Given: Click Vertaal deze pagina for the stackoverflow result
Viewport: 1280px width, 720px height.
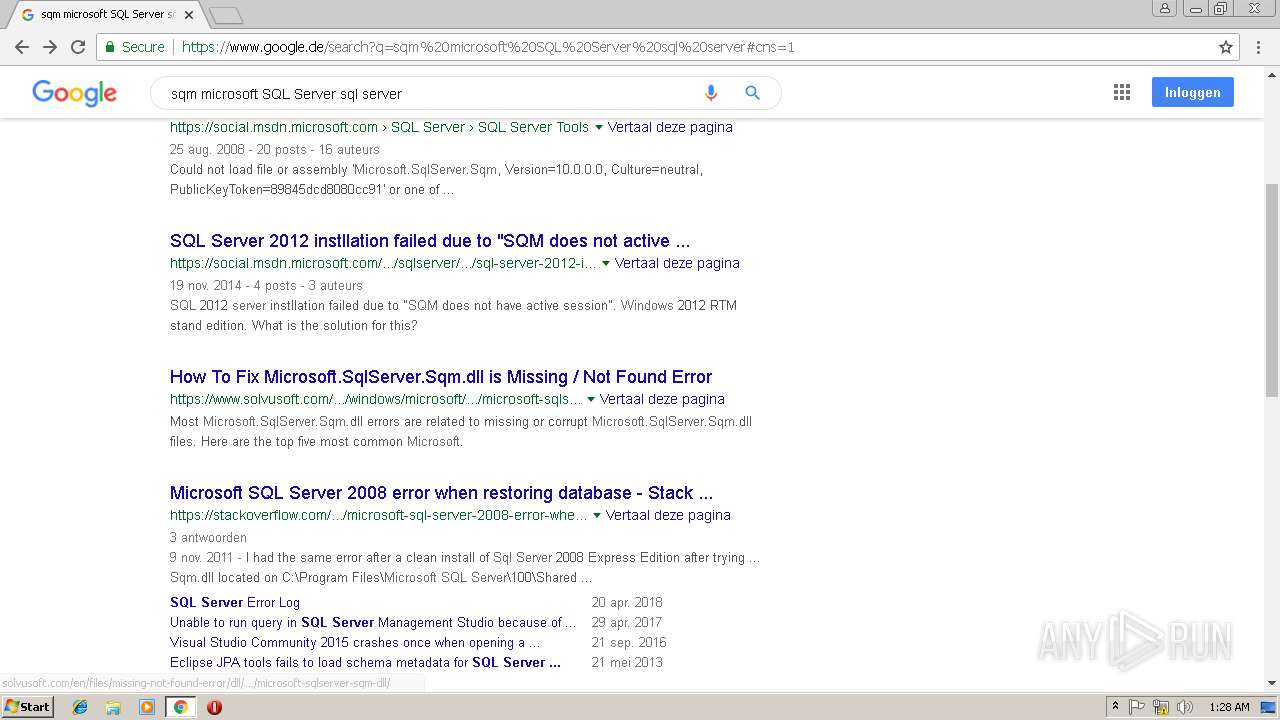Looking at the screenshot, I should (x=668, y=515).
